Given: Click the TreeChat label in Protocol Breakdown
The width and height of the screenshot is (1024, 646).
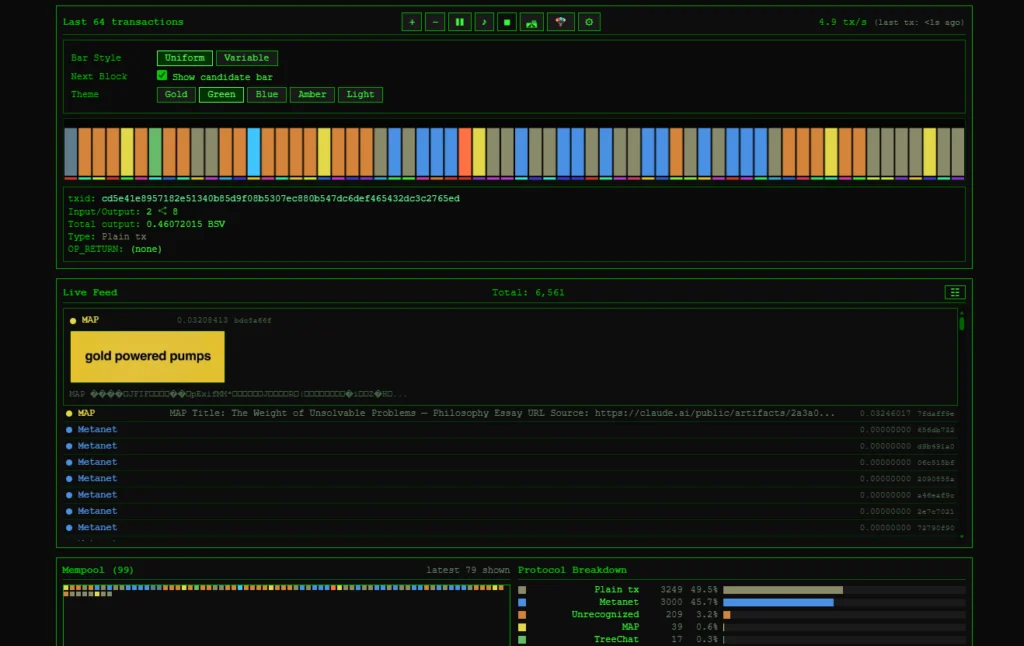Looking at the screenshot, I should (616, 639).
